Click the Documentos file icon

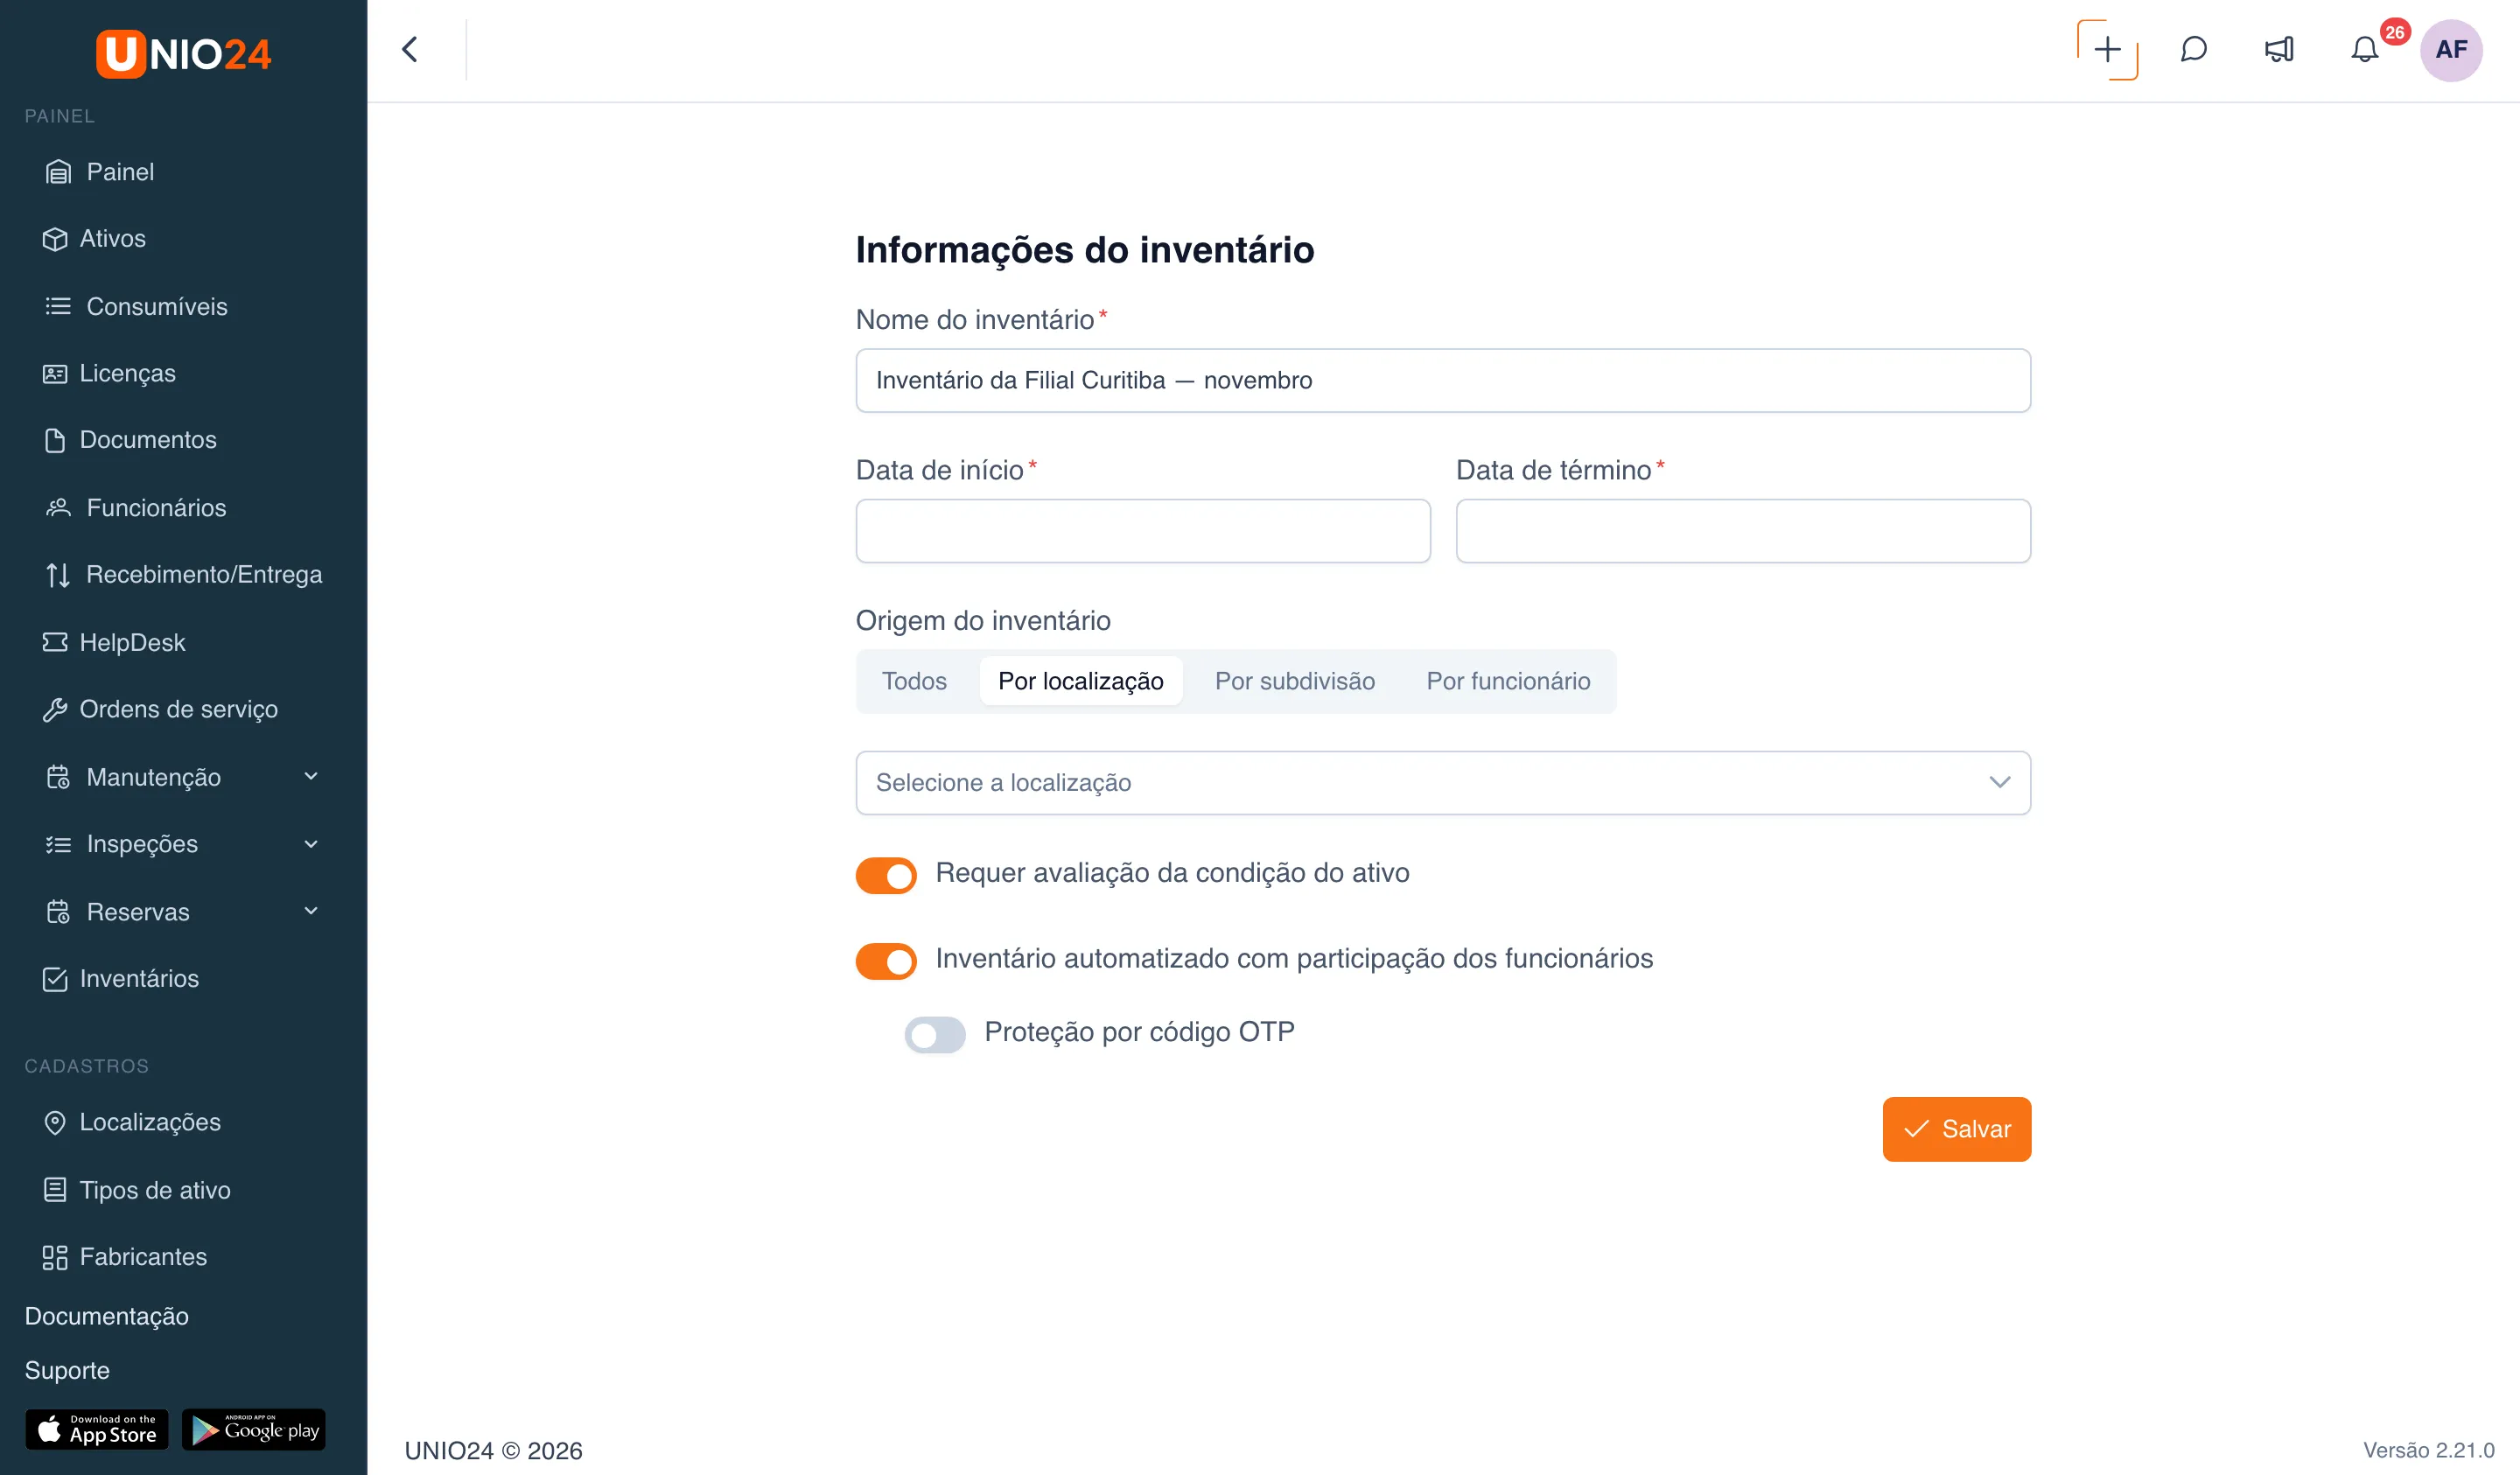pyautogui.click(x=55, y=441)
